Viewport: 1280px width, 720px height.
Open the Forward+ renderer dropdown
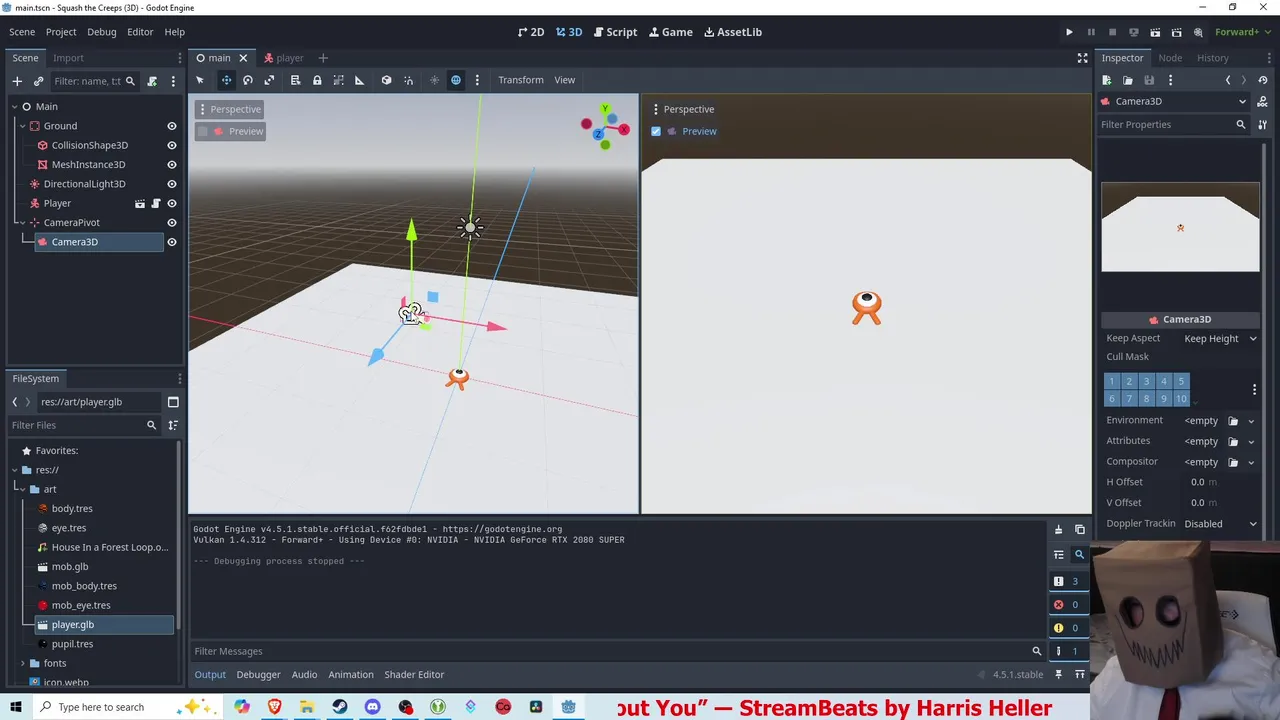(x=1241, y=32)
